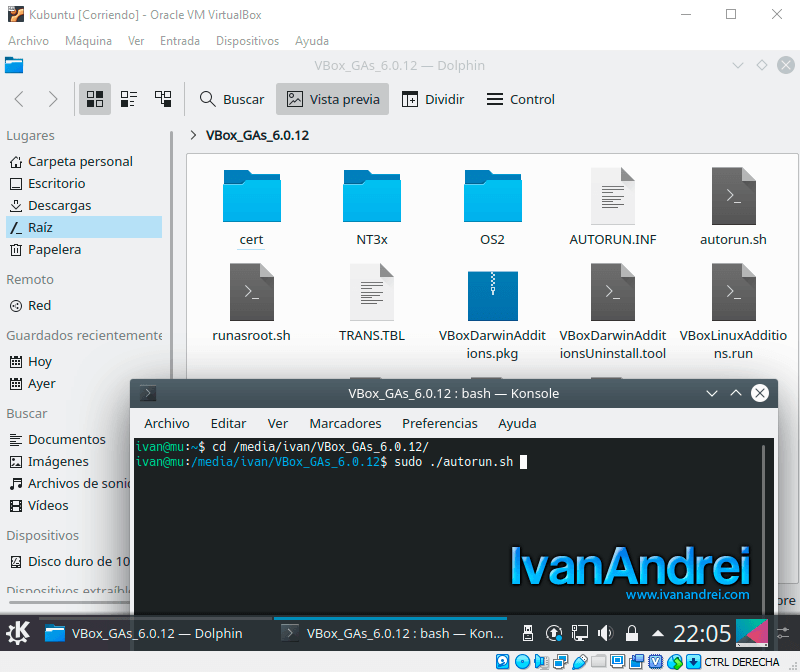Show files saved Hoy

84,362
